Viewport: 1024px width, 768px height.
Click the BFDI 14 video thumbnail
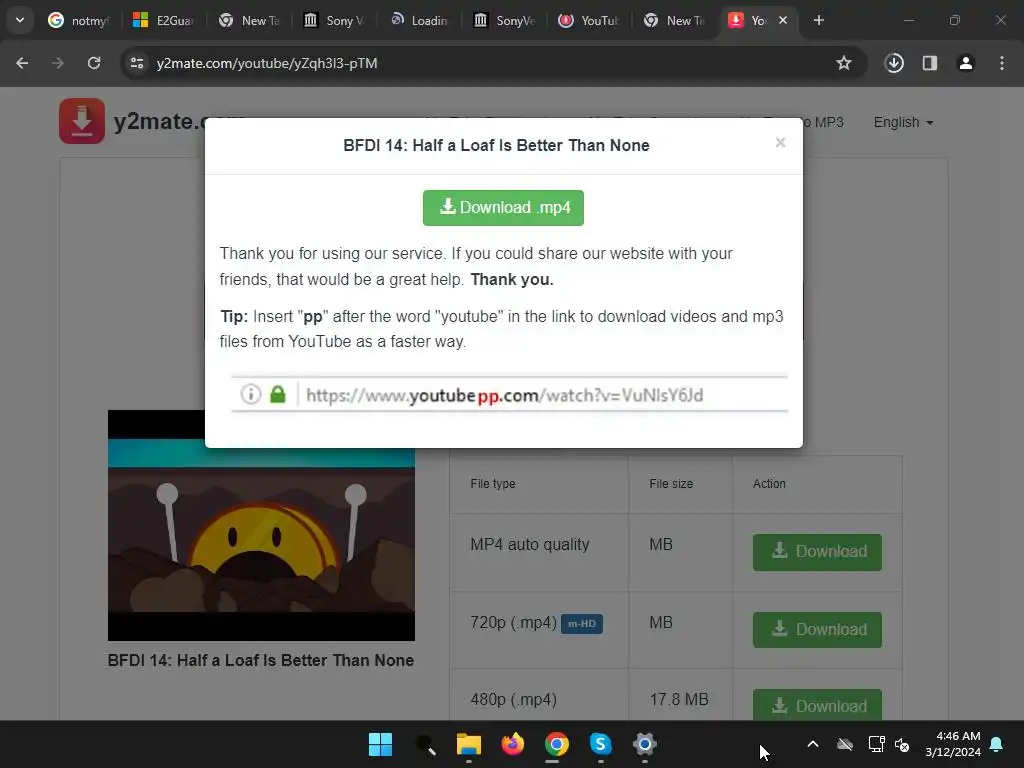[261, 525]
